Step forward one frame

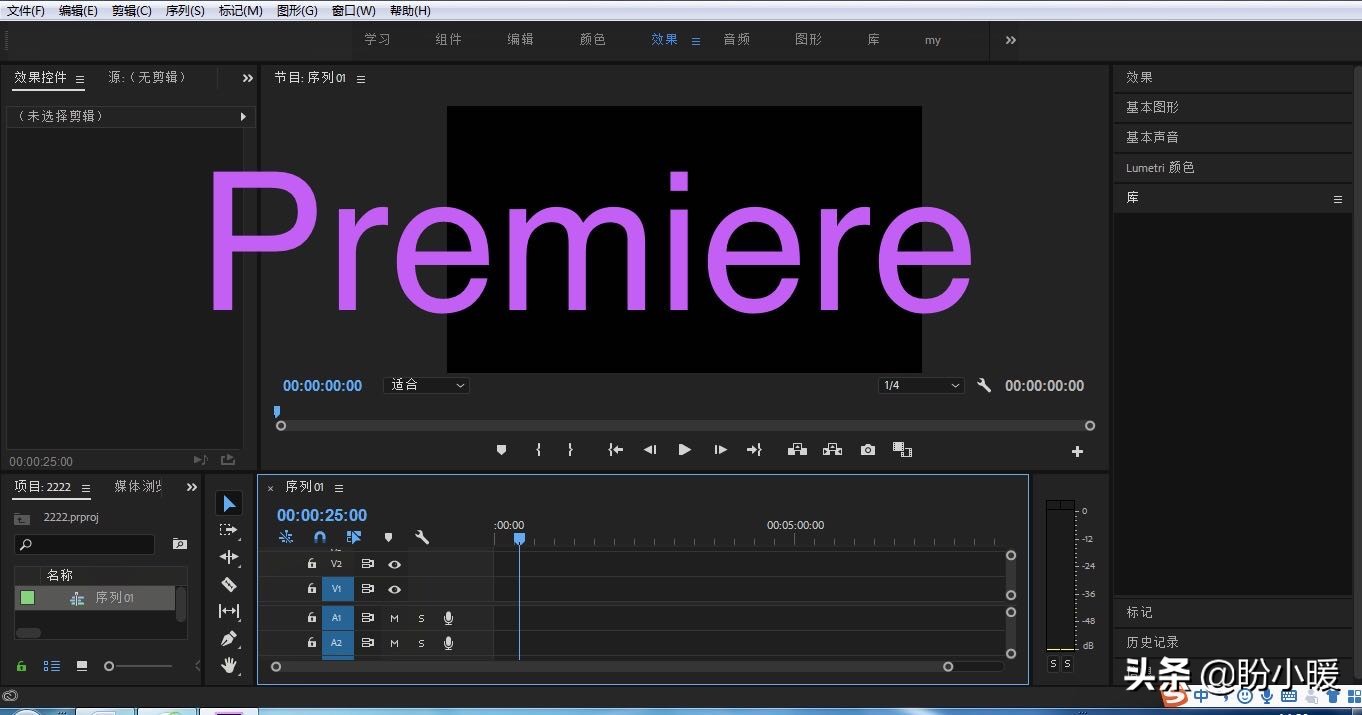click(x=720, y=450)
